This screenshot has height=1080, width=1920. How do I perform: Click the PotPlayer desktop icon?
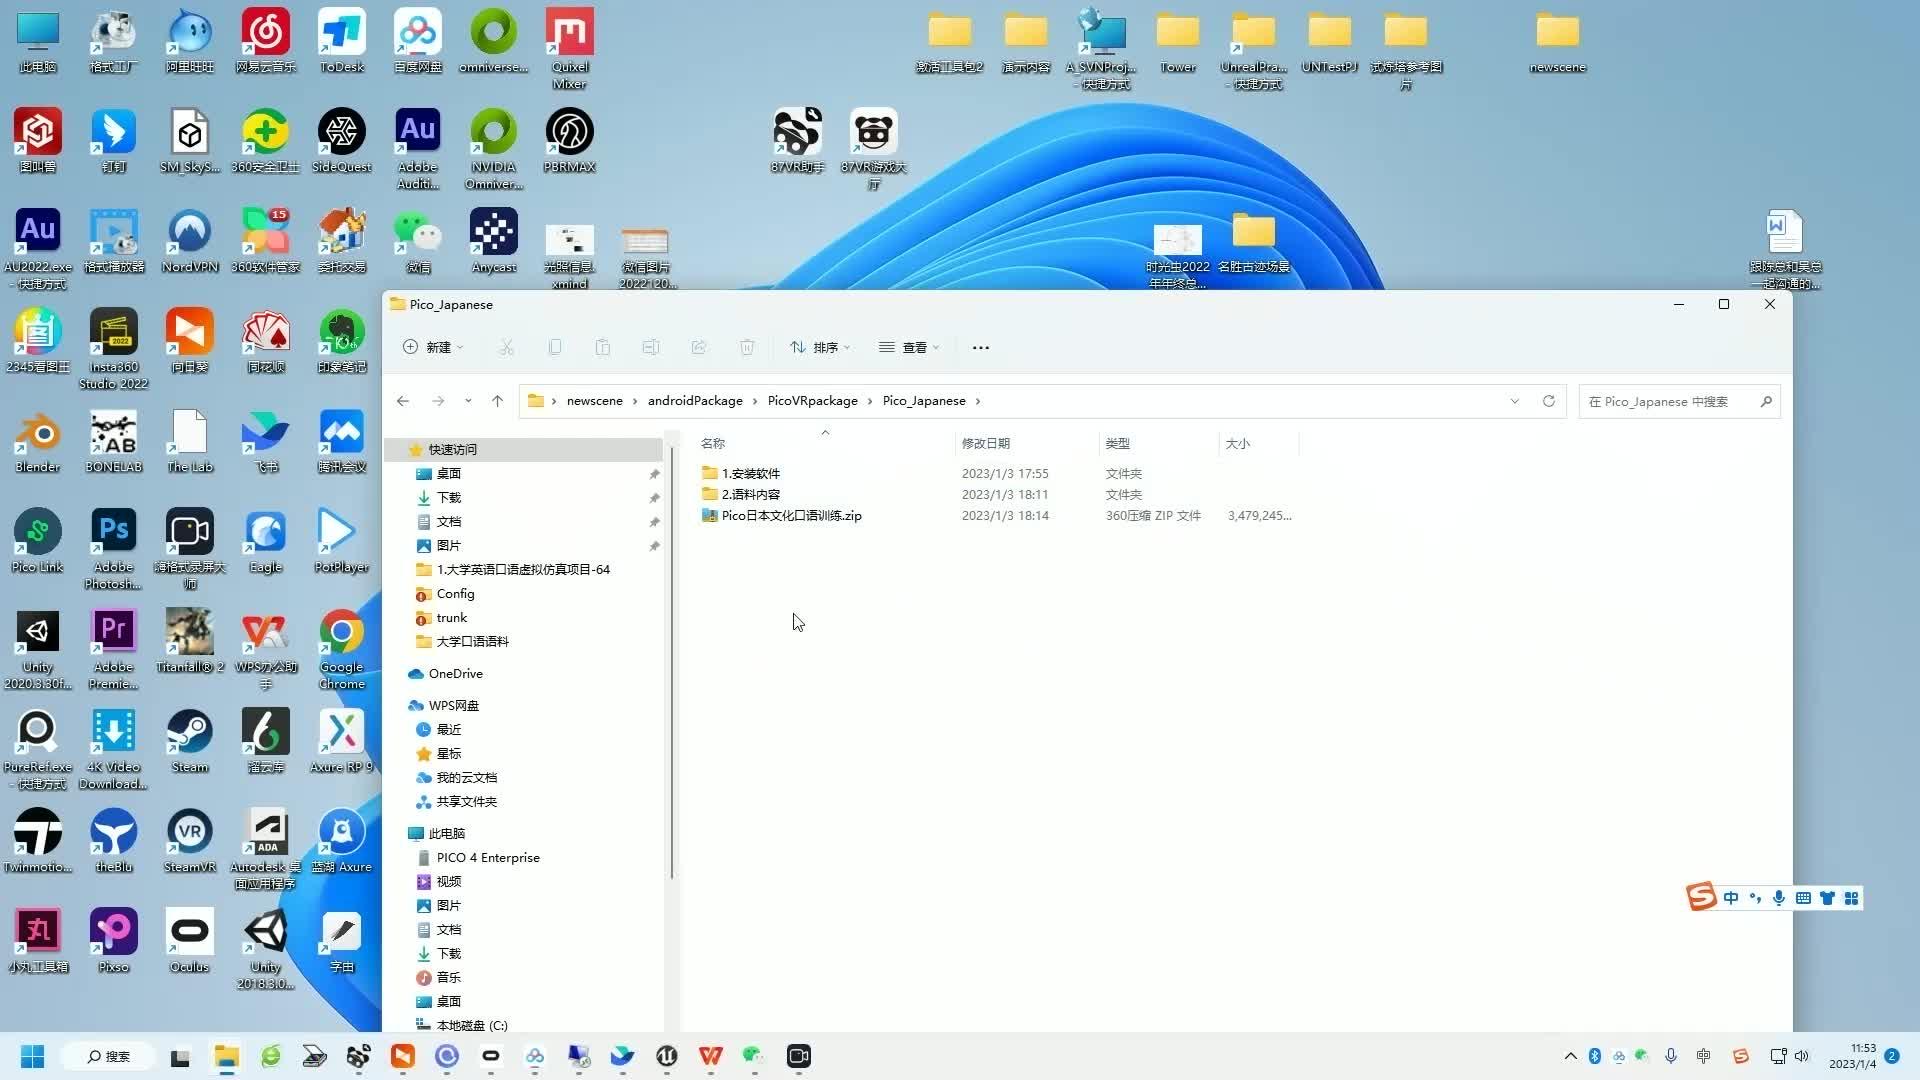(x=342, y=540)
